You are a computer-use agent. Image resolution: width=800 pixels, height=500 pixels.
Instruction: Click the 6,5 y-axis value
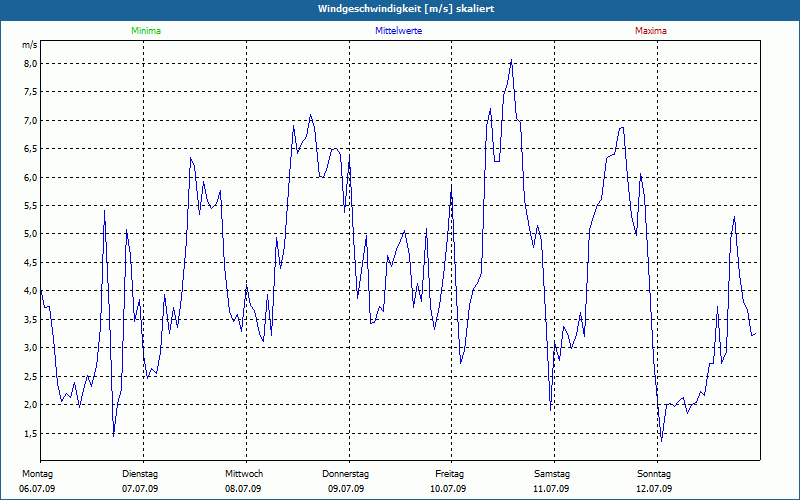pos(30,149)
